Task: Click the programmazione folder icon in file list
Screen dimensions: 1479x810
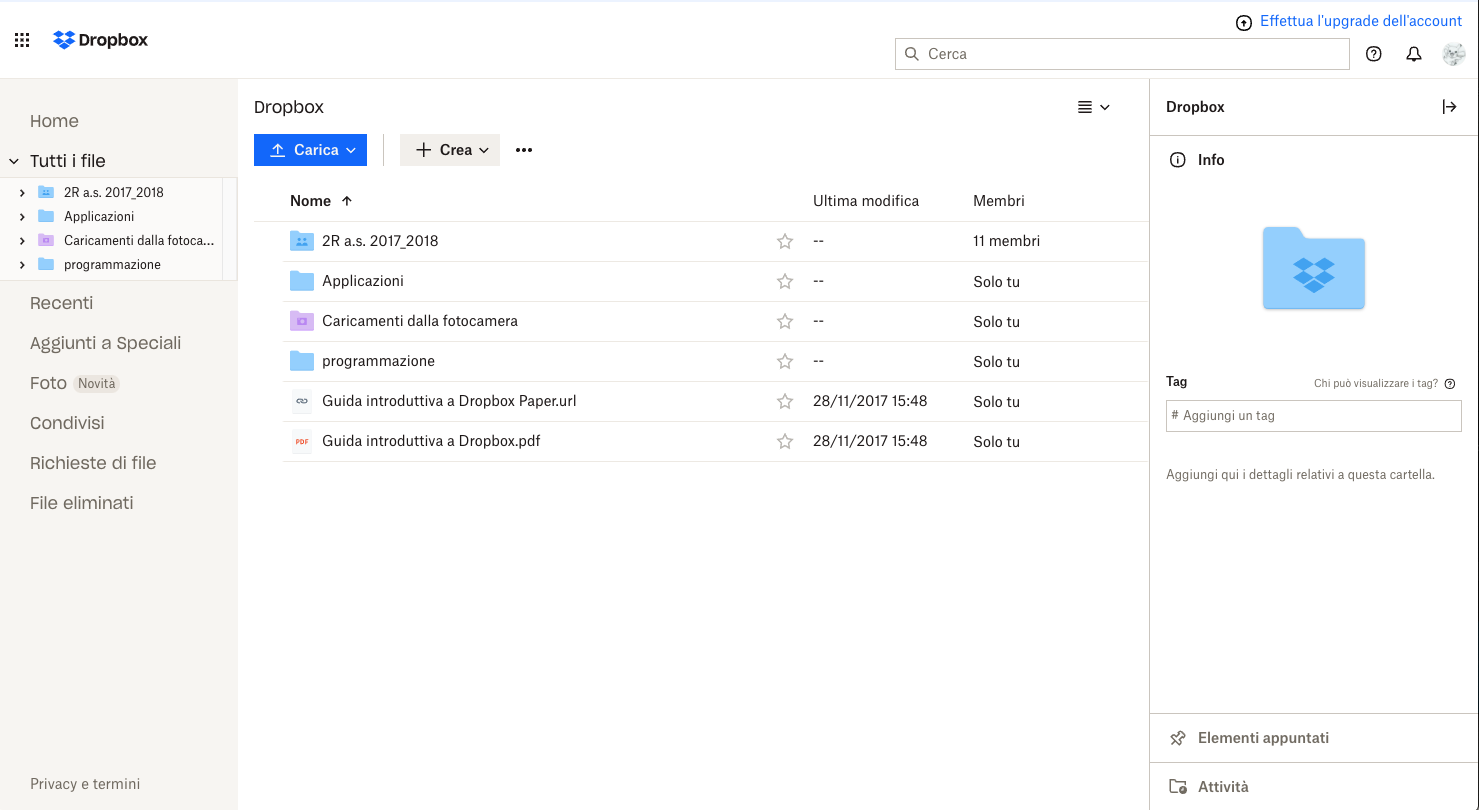Action: (302, 361)
